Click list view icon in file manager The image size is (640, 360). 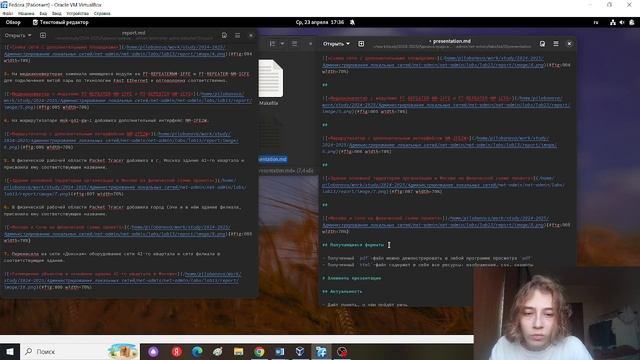(x=273, y=44)
